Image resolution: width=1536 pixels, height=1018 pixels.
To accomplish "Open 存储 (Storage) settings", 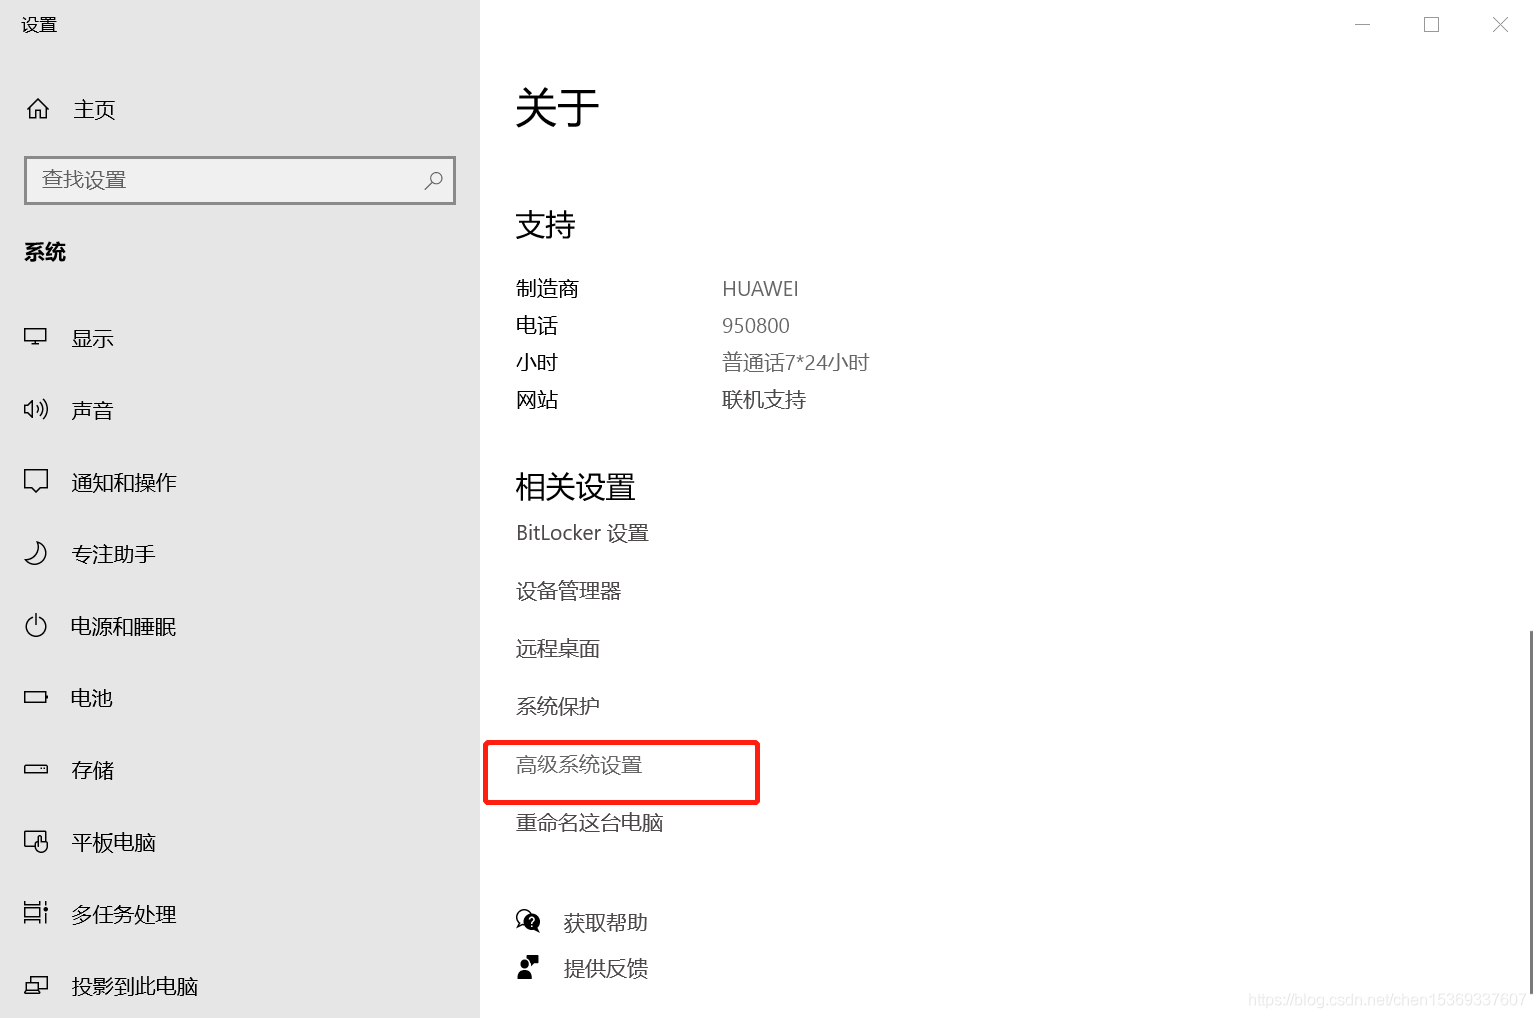I will pos(92,770).
